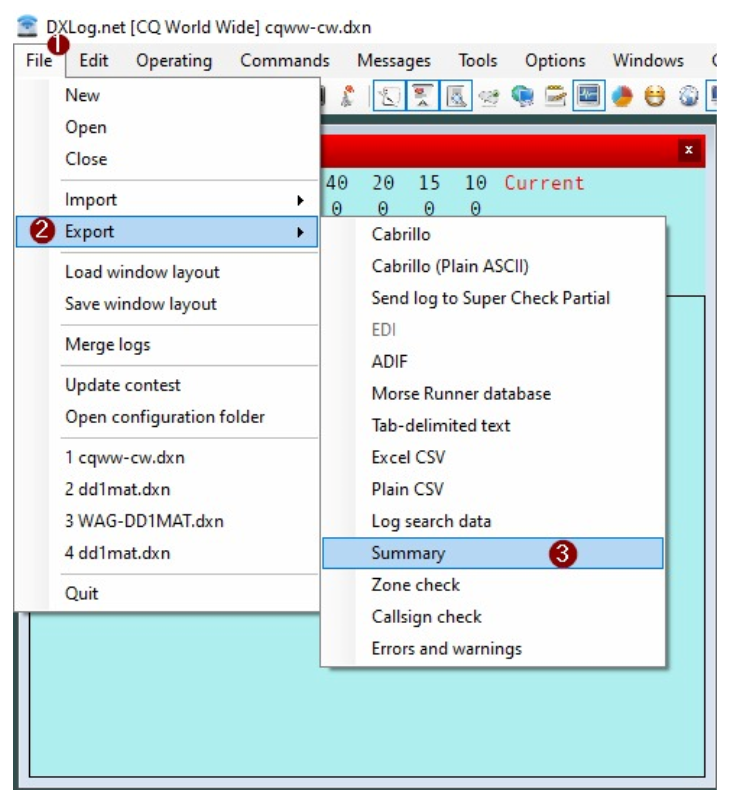The width and height of the screenshot is (735, 805).
Task: Click the smiley face toolbar icon
Action: click(x=655, y=95)
